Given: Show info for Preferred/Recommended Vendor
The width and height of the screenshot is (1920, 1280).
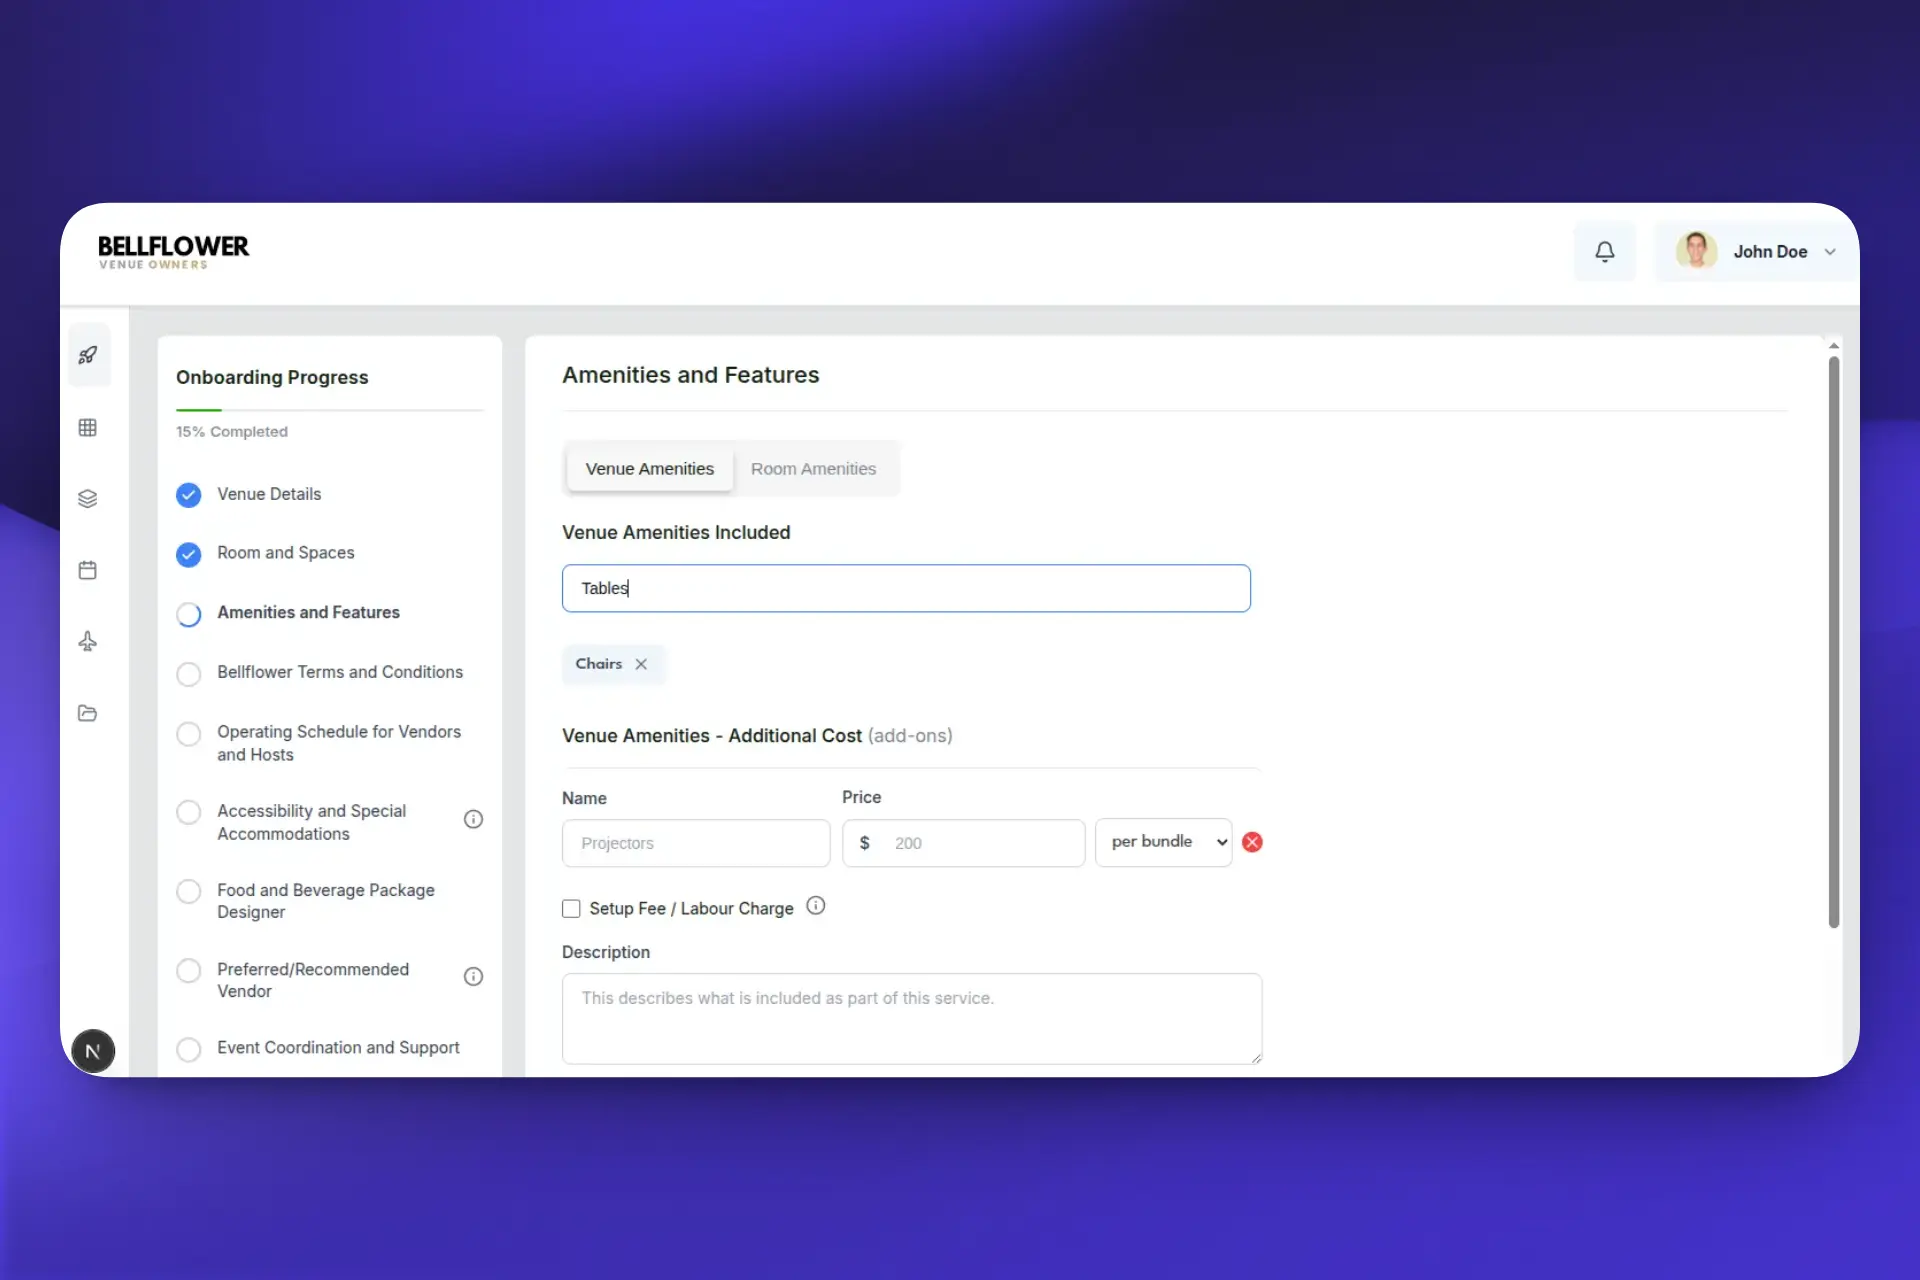Looking at the screenshot, I should click(x=474, y=976).
